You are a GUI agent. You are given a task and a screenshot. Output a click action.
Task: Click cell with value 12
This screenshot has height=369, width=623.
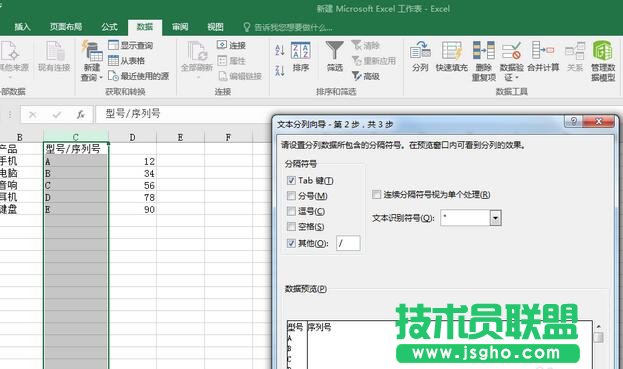[x=132, y=161]
